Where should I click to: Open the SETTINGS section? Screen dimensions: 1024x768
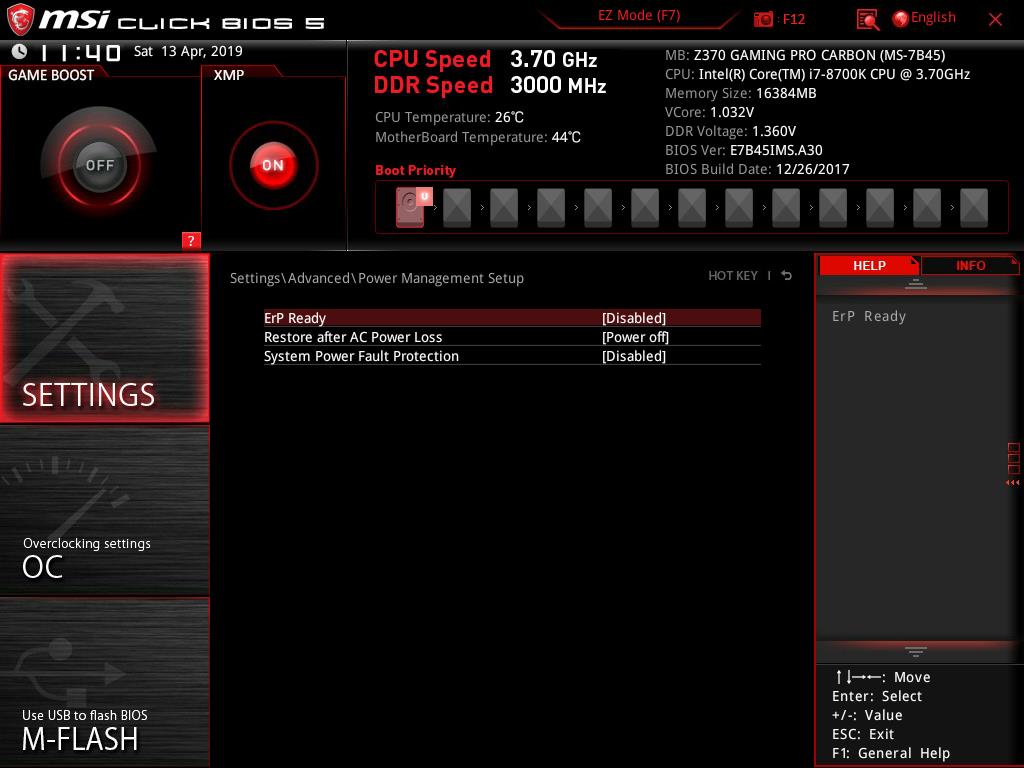click(104, 338)
